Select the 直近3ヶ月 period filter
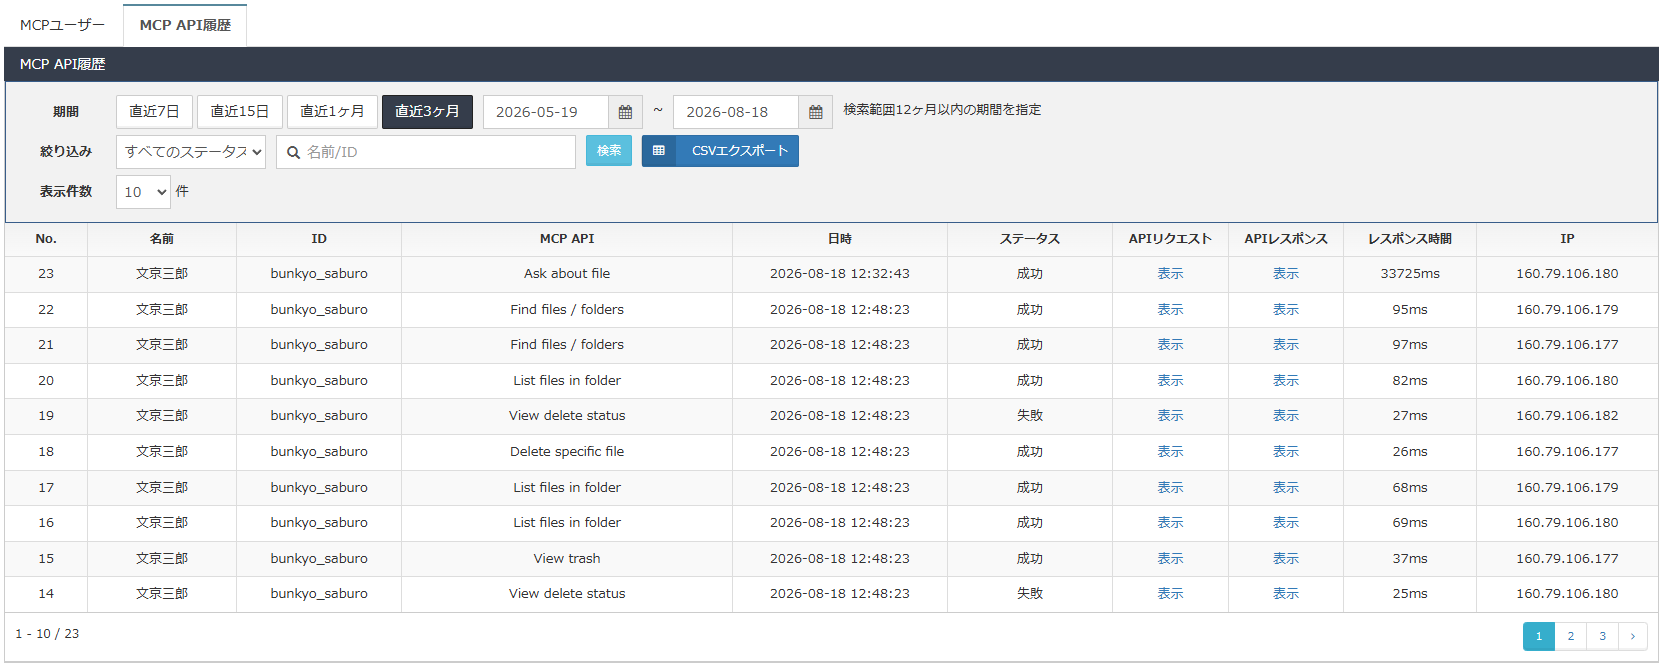1665x669 pixels. (427, 112)
